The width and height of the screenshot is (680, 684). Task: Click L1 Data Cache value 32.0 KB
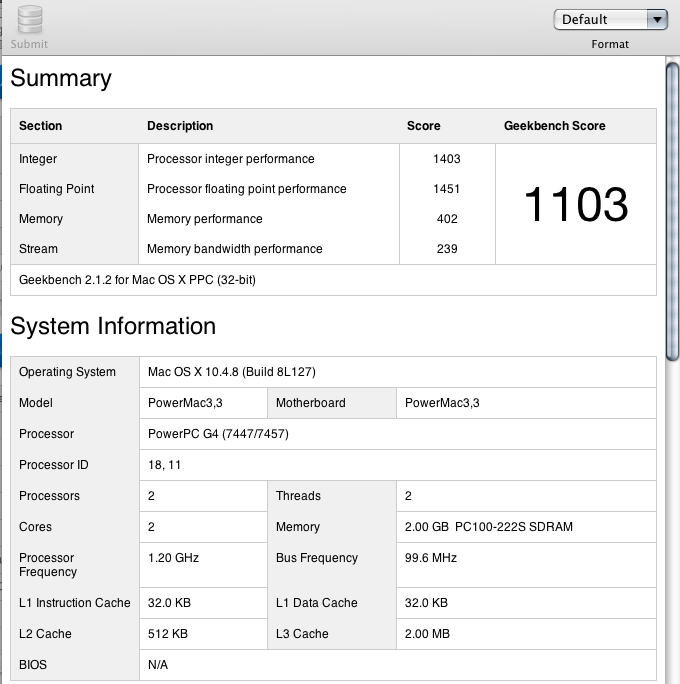coord(426,603)
